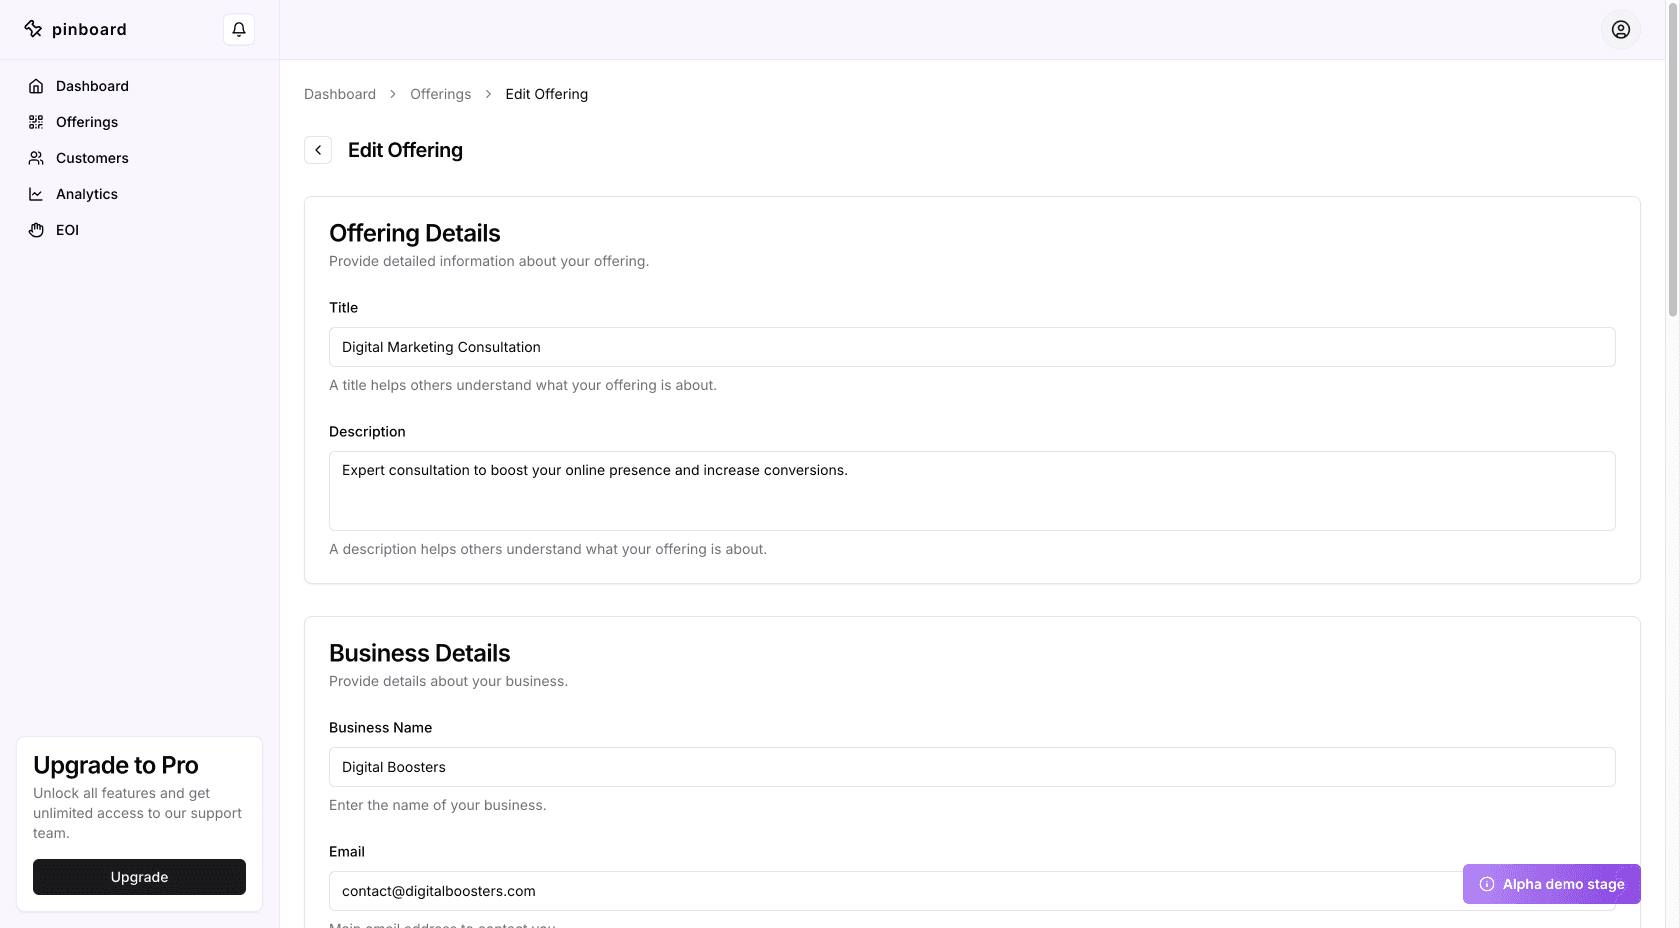The width and height of the screenshot is (1680, 928).
Task: Select the Business Name field
Action: pos(972,767)
